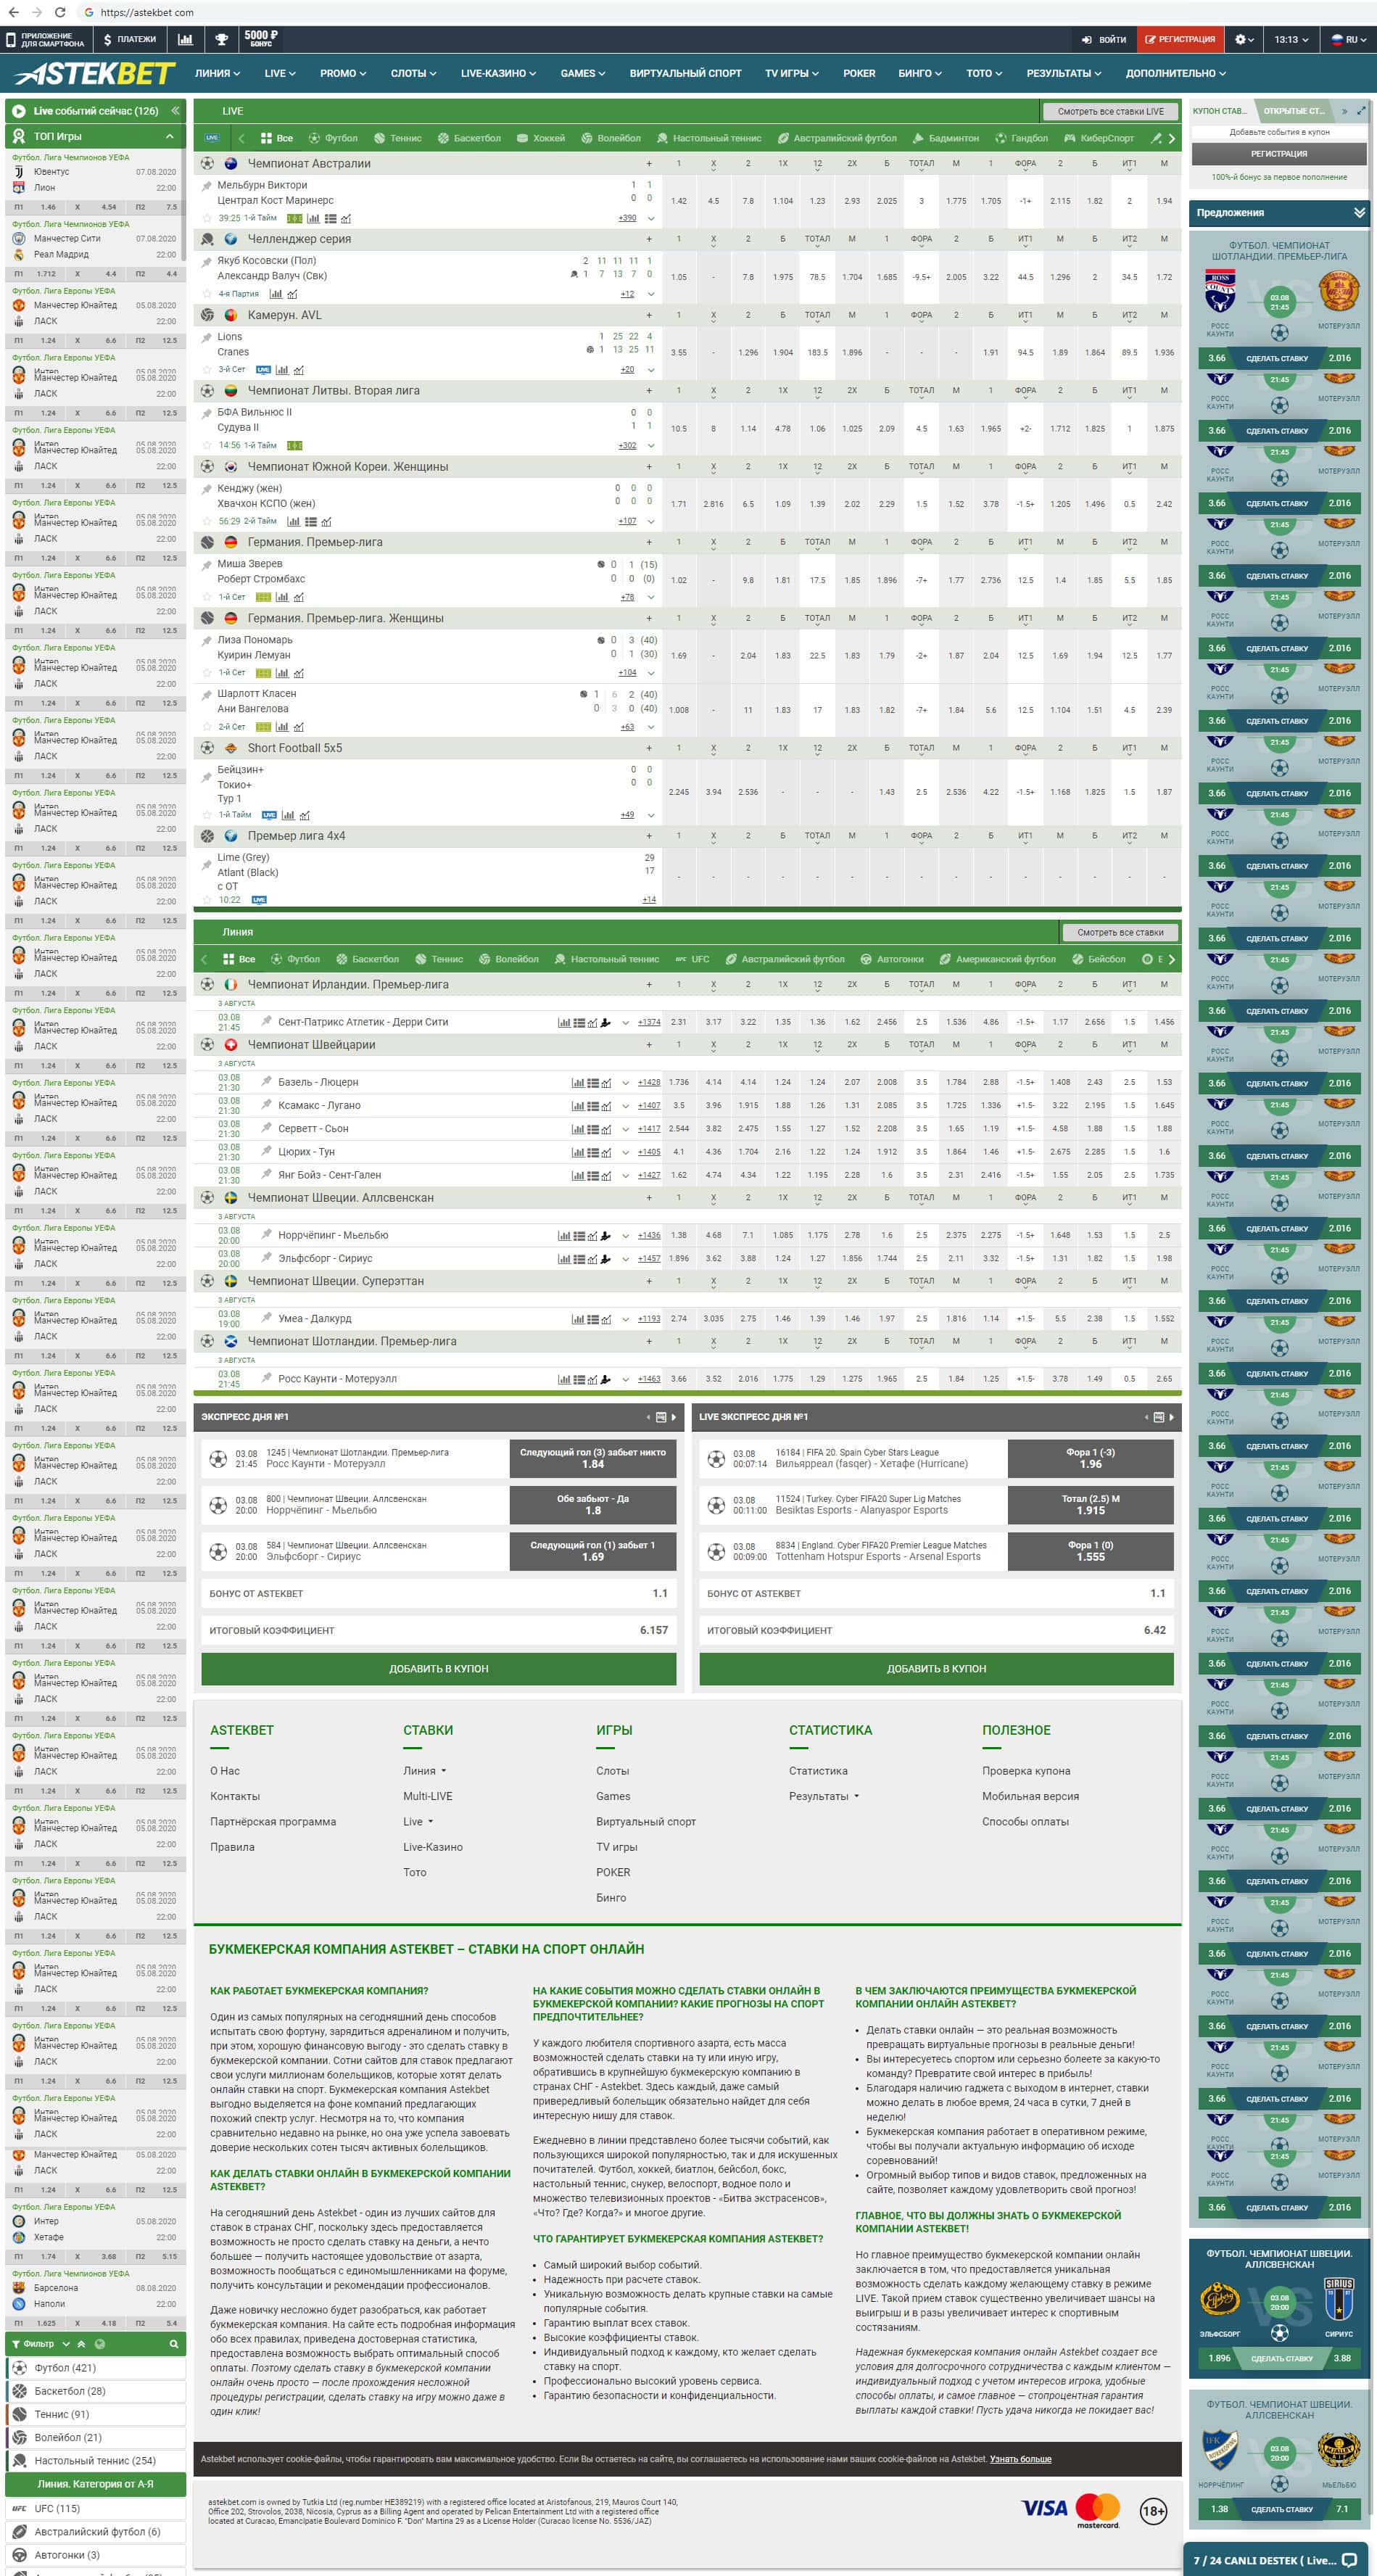The width and height of the screenshot is (1377, 2576).
Task: Click the red РЕГИСТРАЦИЯ button in header
Action: point(1180,39)
